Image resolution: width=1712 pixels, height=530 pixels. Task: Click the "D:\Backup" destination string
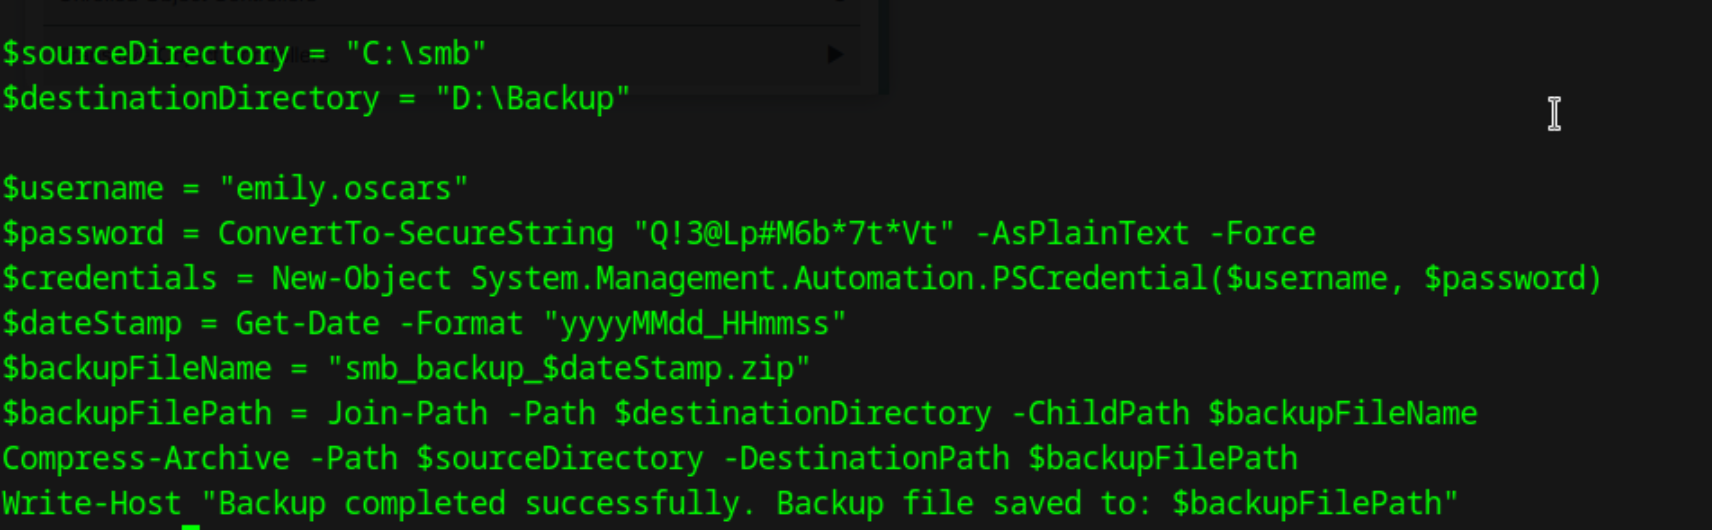pyautogui.click(x=533, y=98)
